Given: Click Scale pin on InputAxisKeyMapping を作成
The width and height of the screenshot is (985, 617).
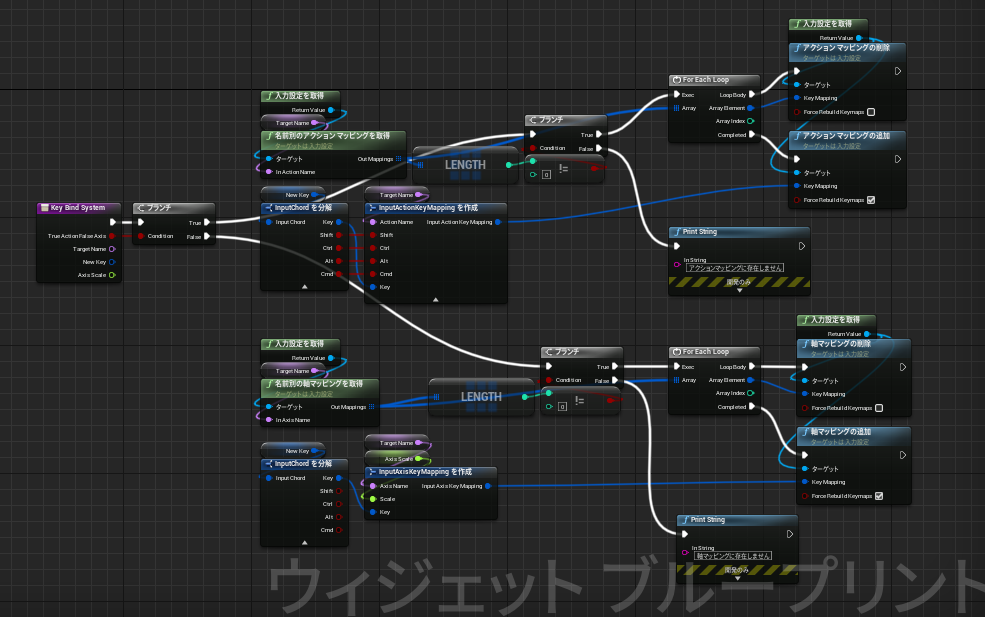Looking at the screenshot, I should click(x=373, y=499).
